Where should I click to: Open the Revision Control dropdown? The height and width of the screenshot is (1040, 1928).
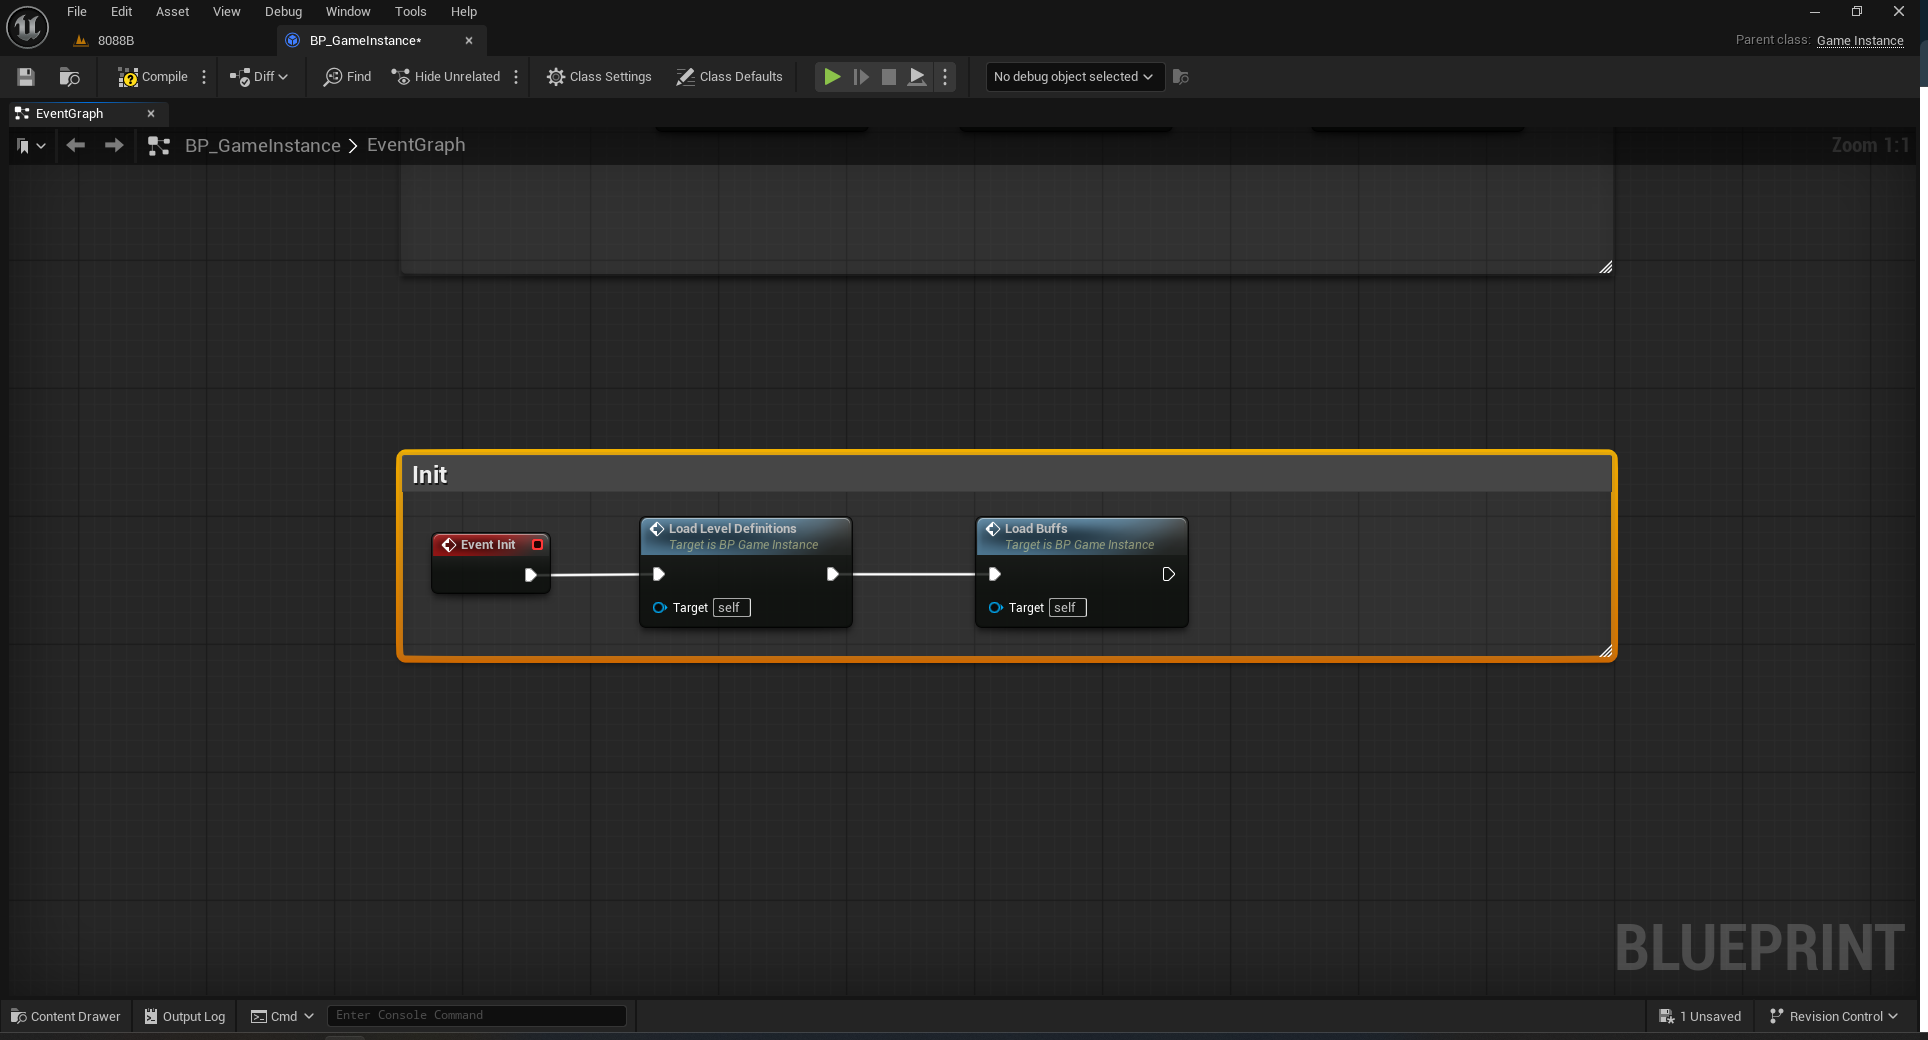point(1833,1016)
